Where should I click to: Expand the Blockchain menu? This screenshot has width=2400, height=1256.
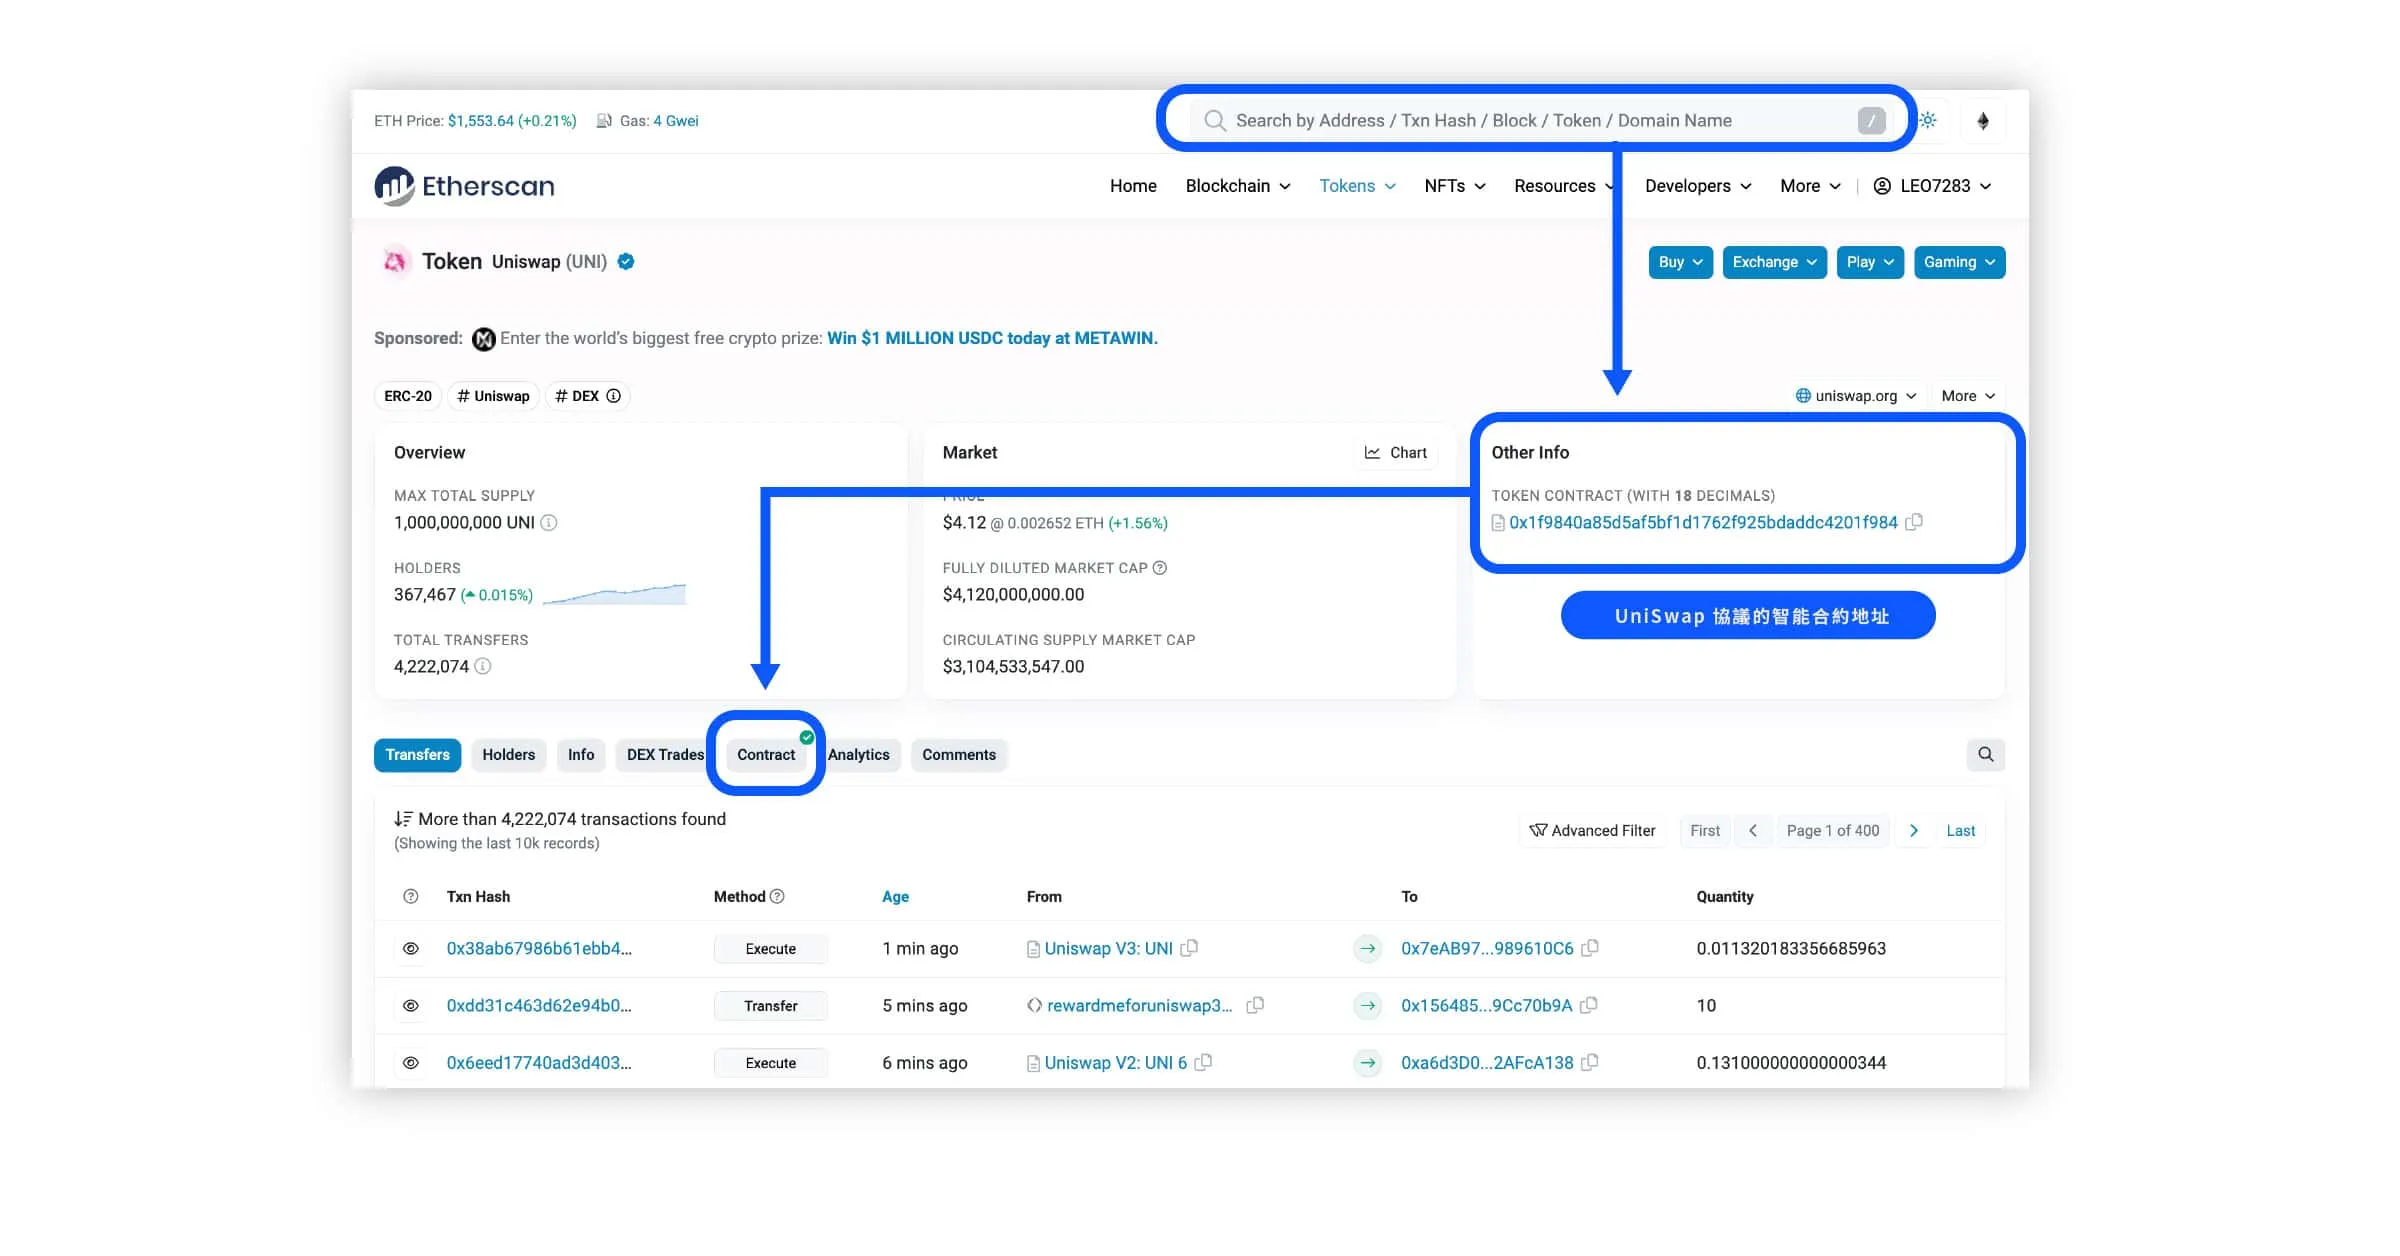pyautogui.click(x=1238, y=186)
